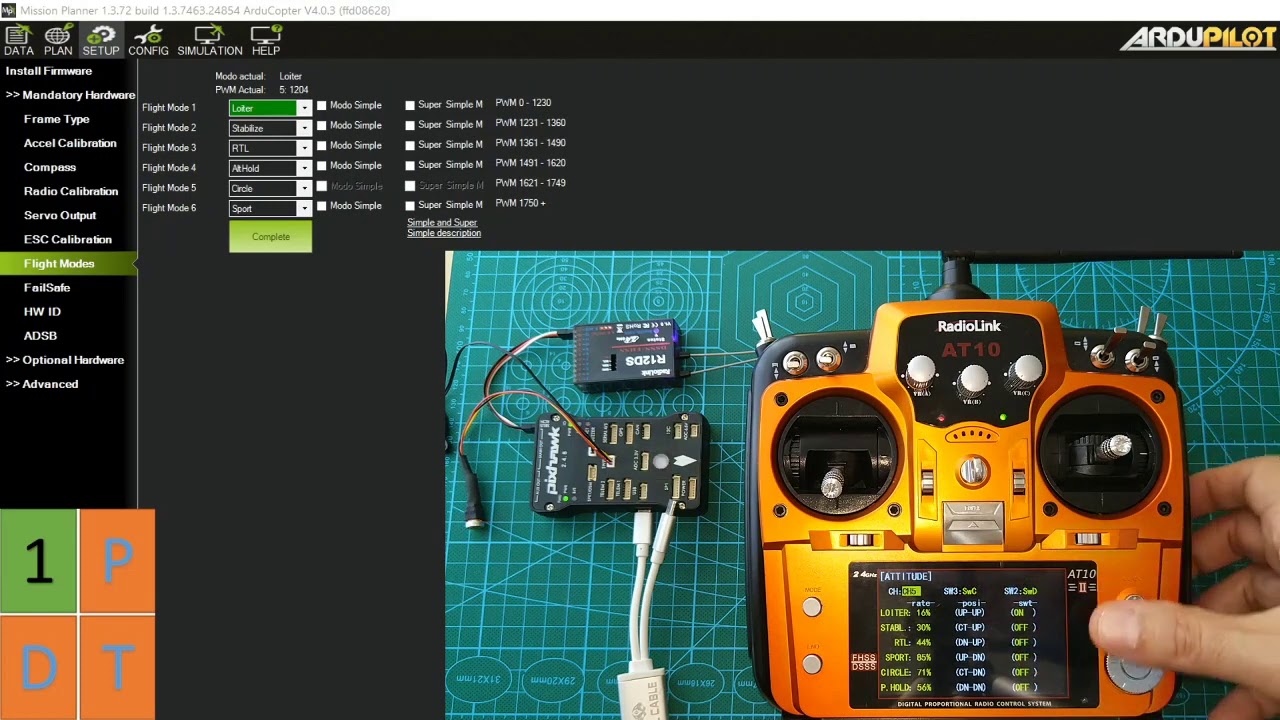The image size is (1280, 720).
Task: Click the Mission Planner title bar icon
Action: coord(8,10)
